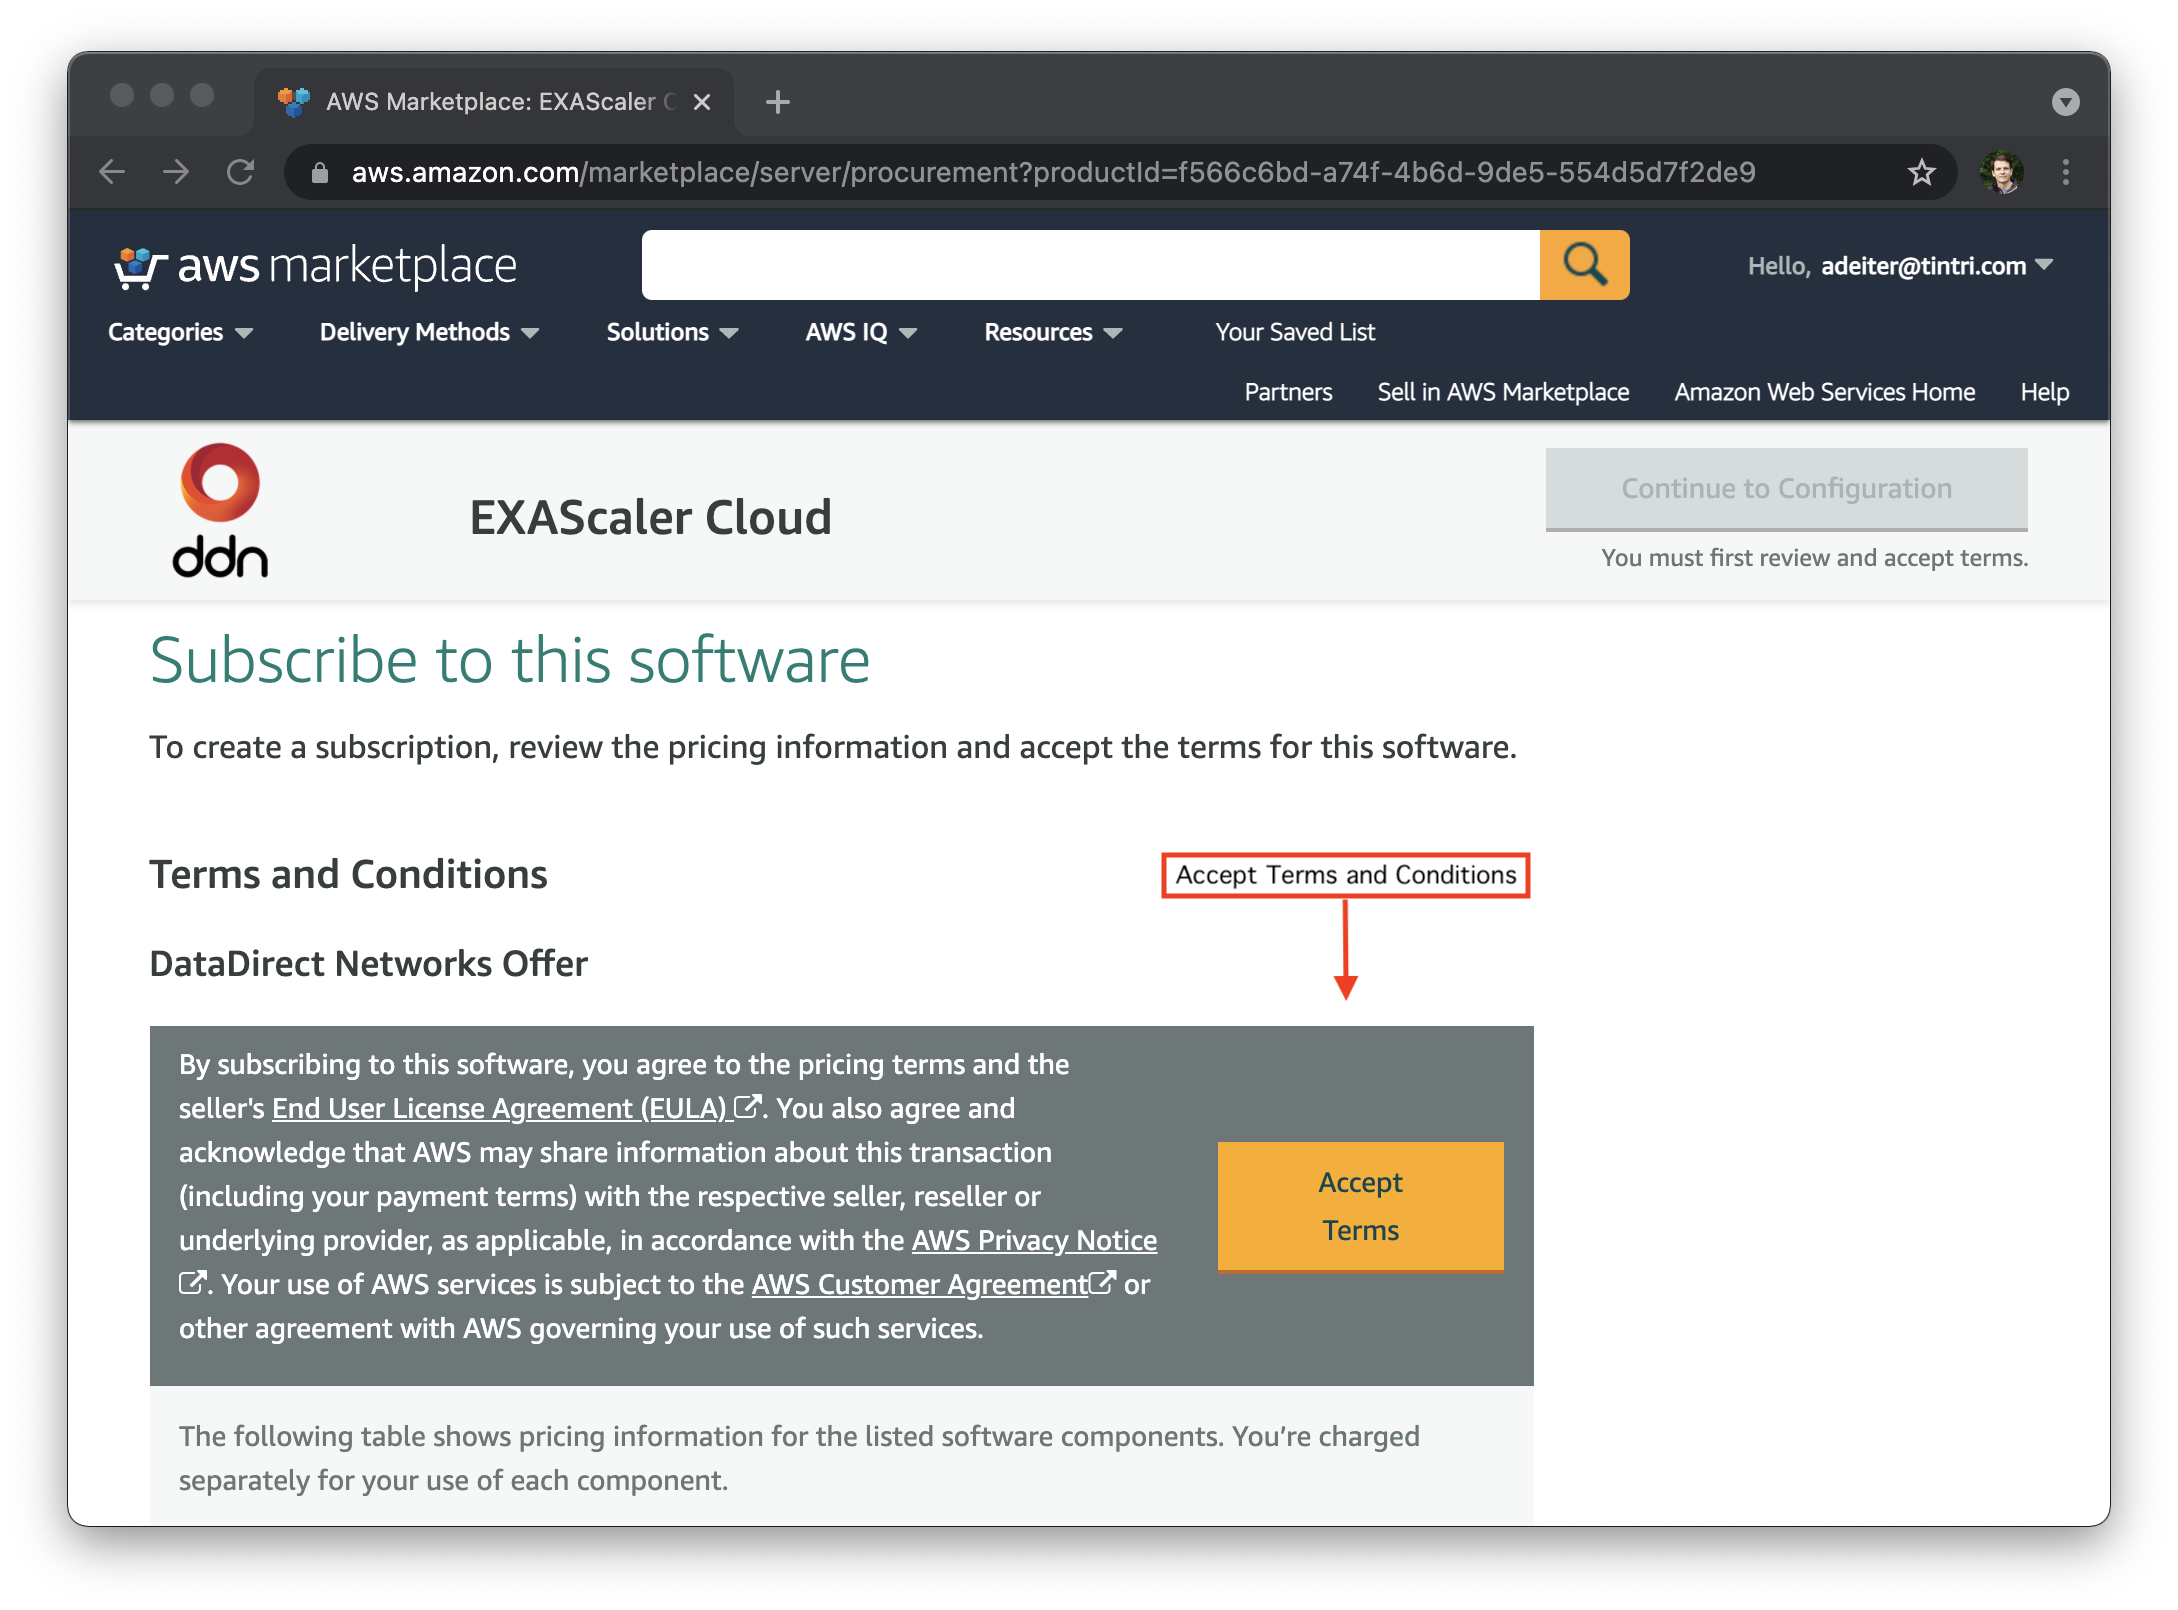
Task: Close the AWS Marketplace browser tab
Action: click(702, 102)
